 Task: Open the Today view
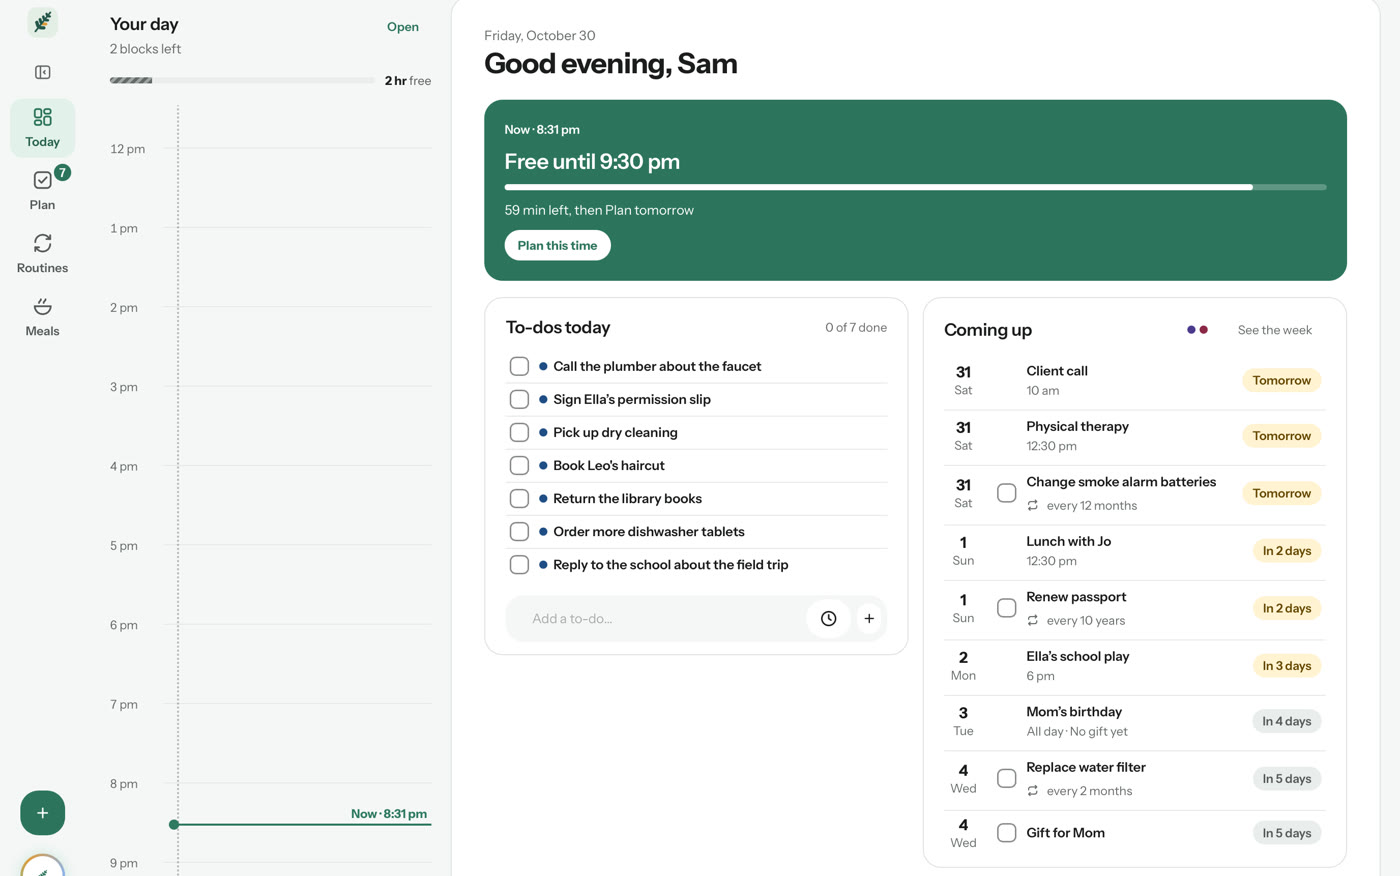coord(42,128)
